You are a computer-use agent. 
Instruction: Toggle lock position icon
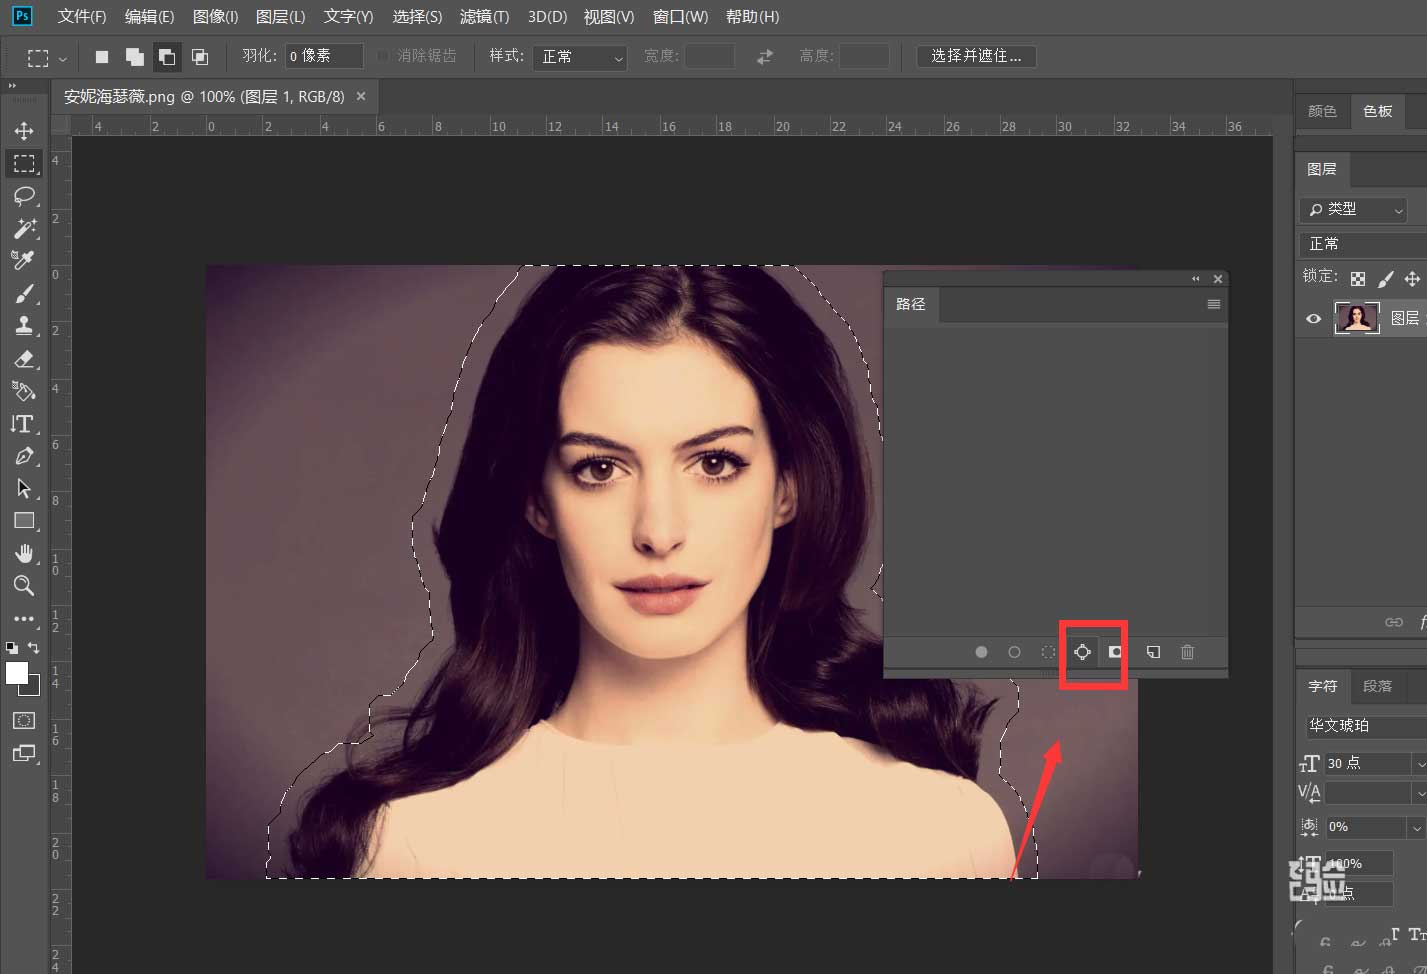1412,279
